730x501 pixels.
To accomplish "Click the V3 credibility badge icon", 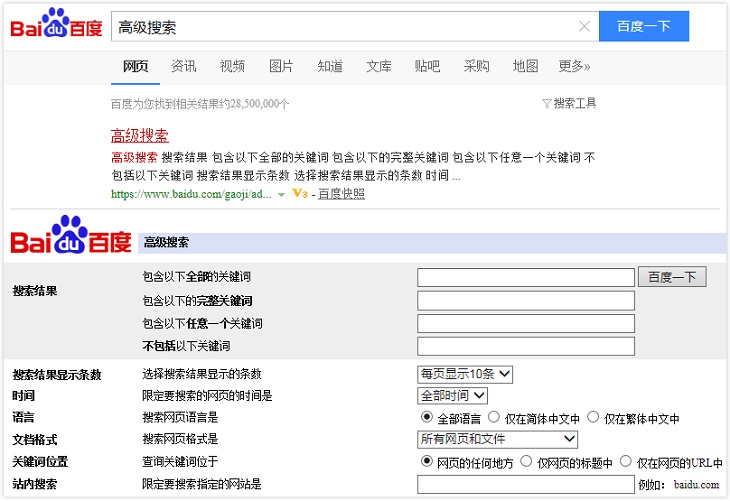I will 300,194.
